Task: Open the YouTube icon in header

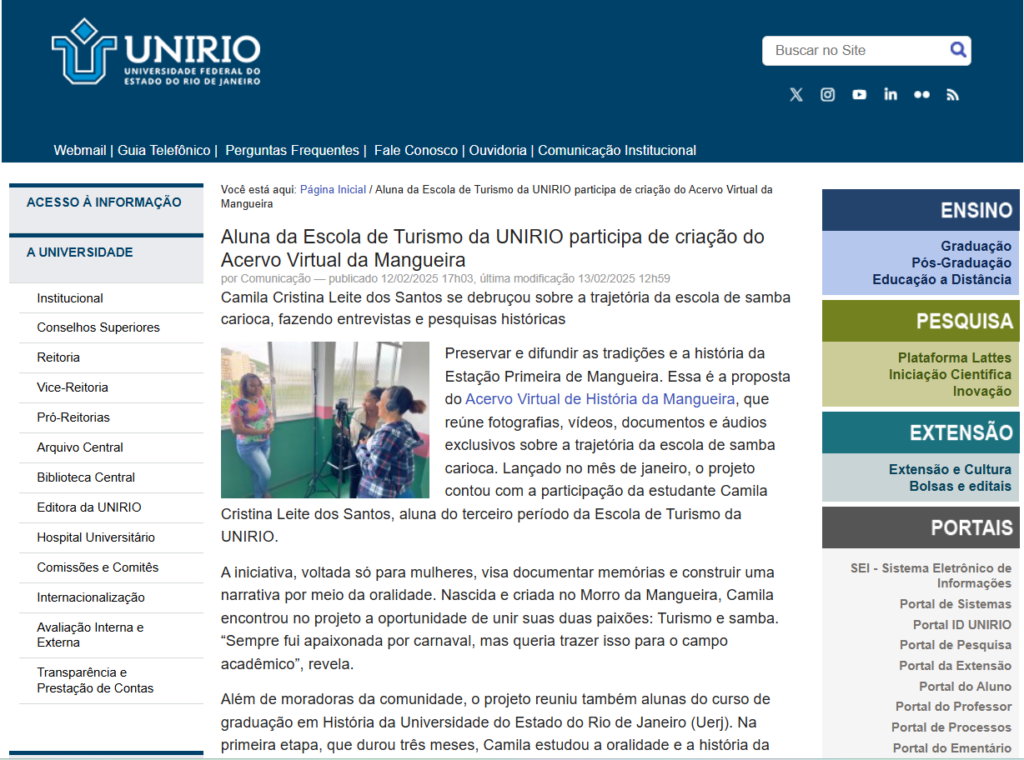Action: (x=859, y=95)
